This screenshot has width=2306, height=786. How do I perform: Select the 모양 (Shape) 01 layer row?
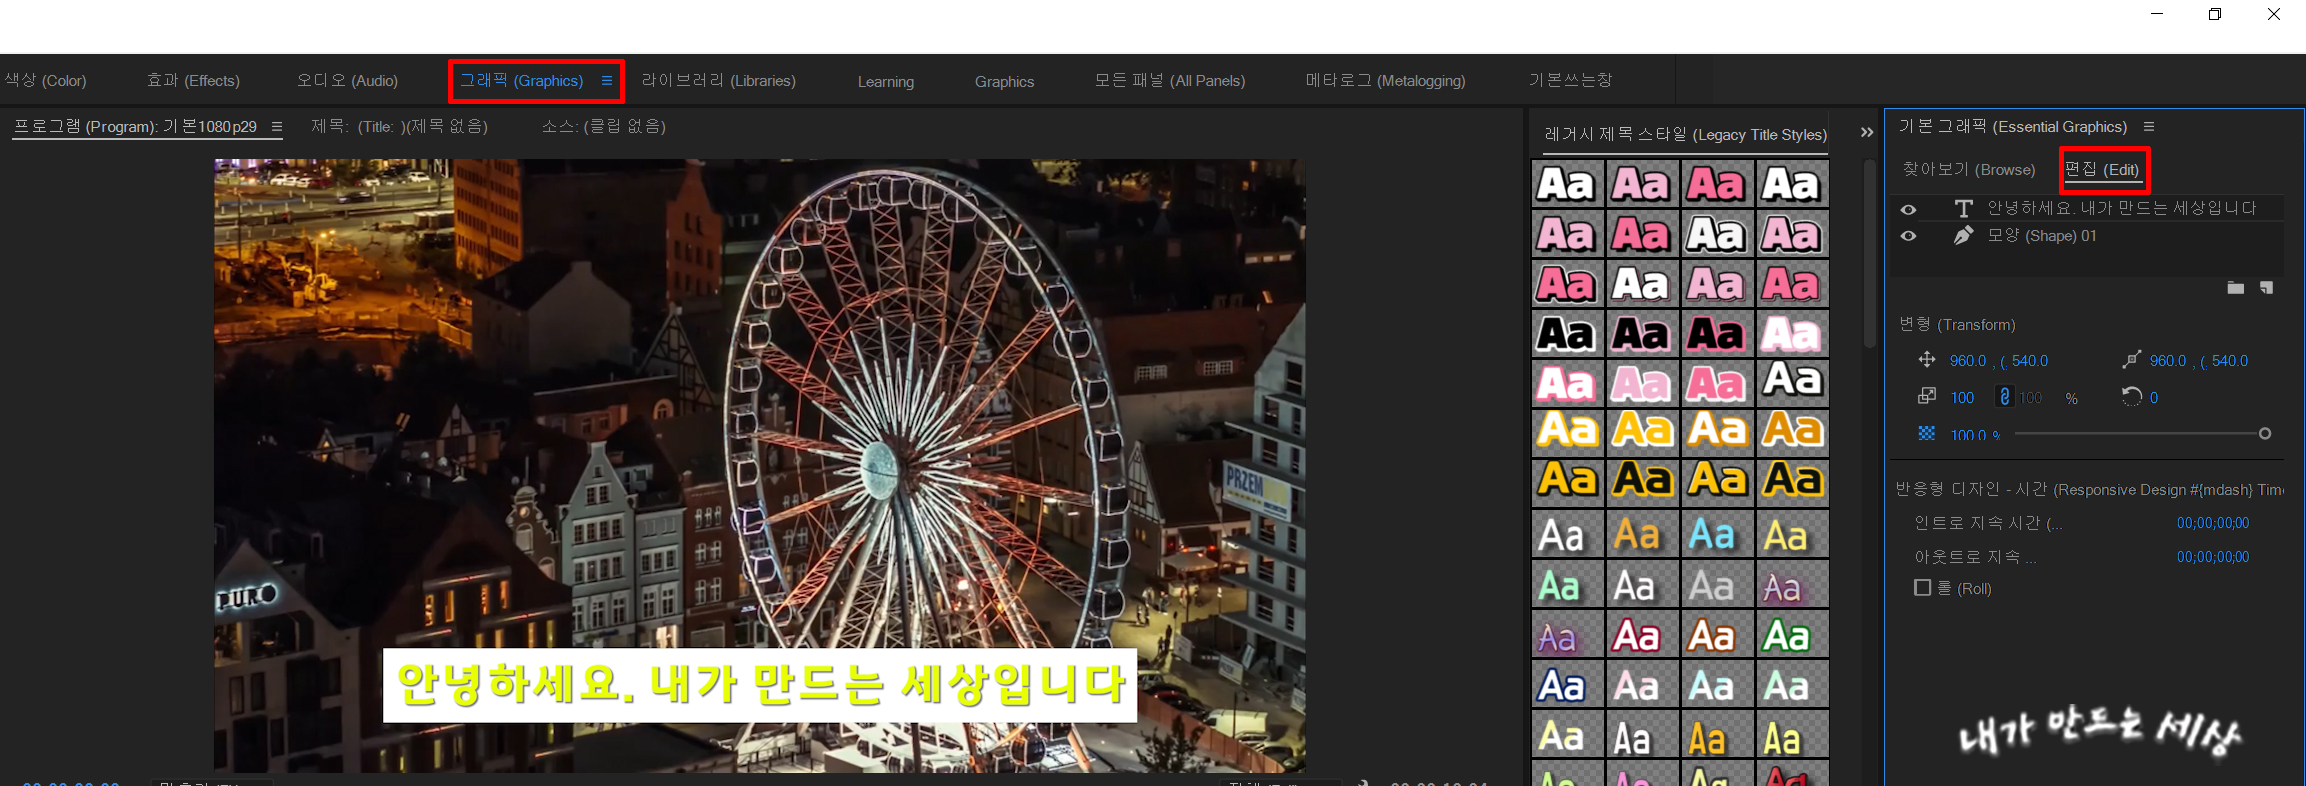point(2085,236)
